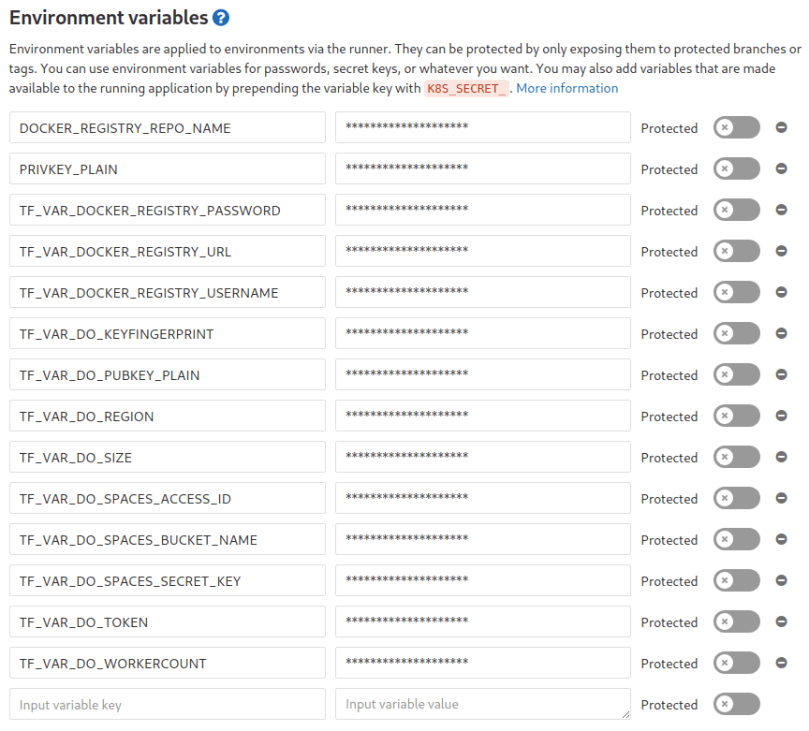Screen dimensions: 809x731
Task: Remove the PRIVKEY_PLAIN variable row
Action: [781, 169]
